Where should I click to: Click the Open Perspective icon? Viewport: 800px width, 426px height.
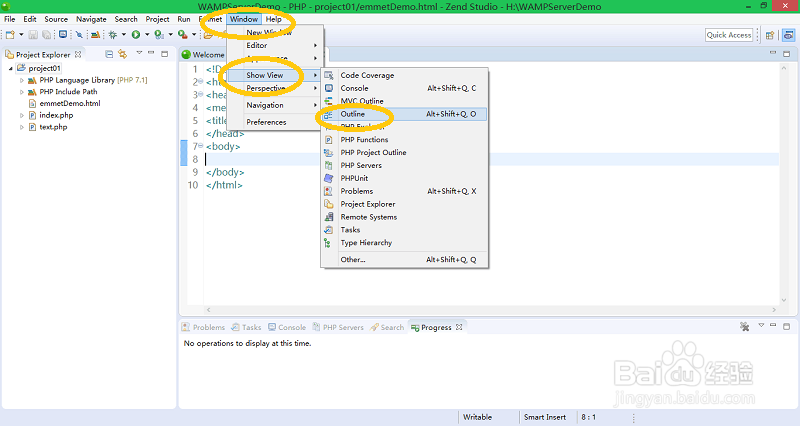(770, 35)
